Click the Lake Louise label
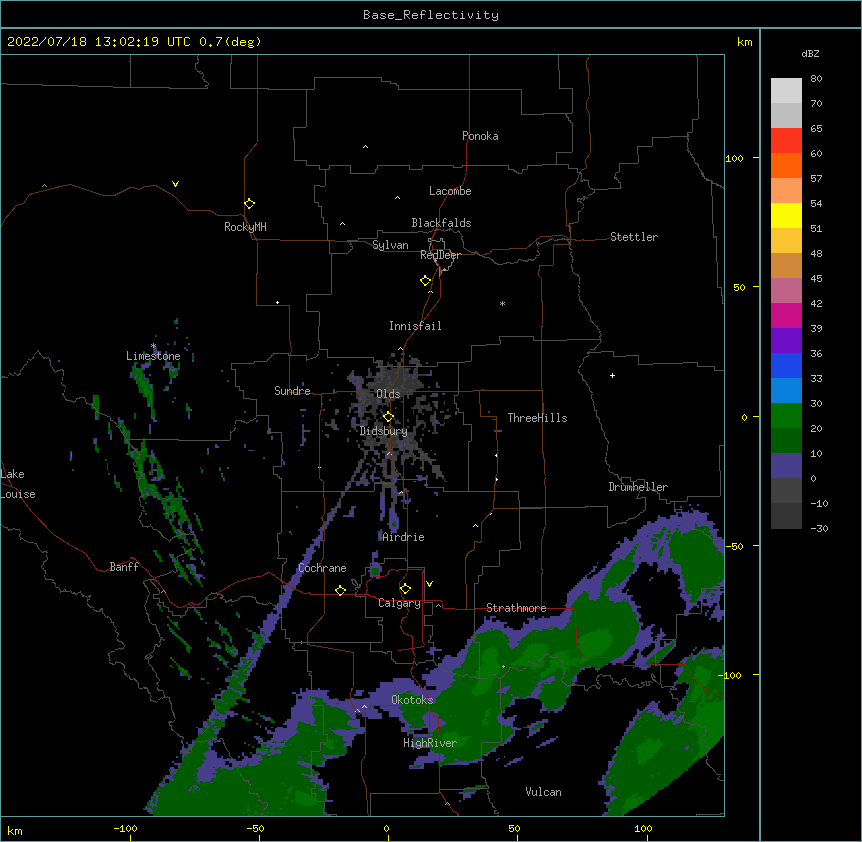 click(18, 484)
